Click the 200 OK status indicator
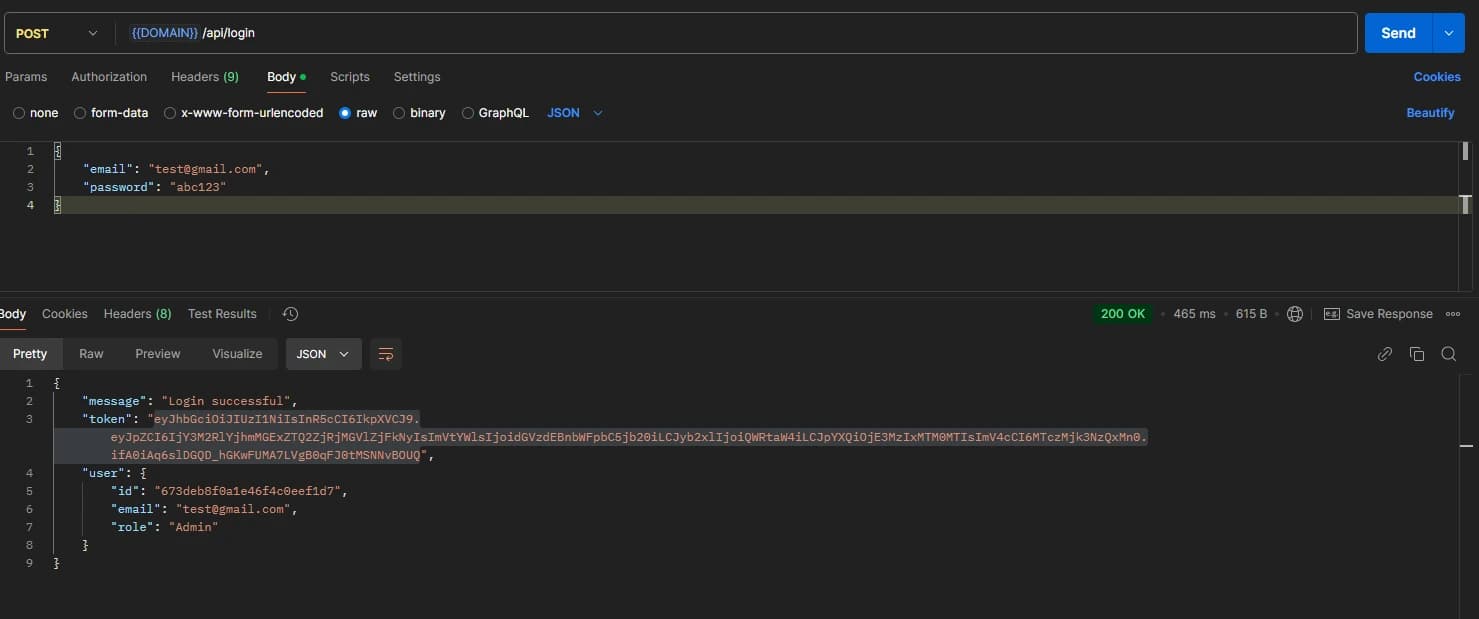 pyautogui.click(x=1122, y=313)
